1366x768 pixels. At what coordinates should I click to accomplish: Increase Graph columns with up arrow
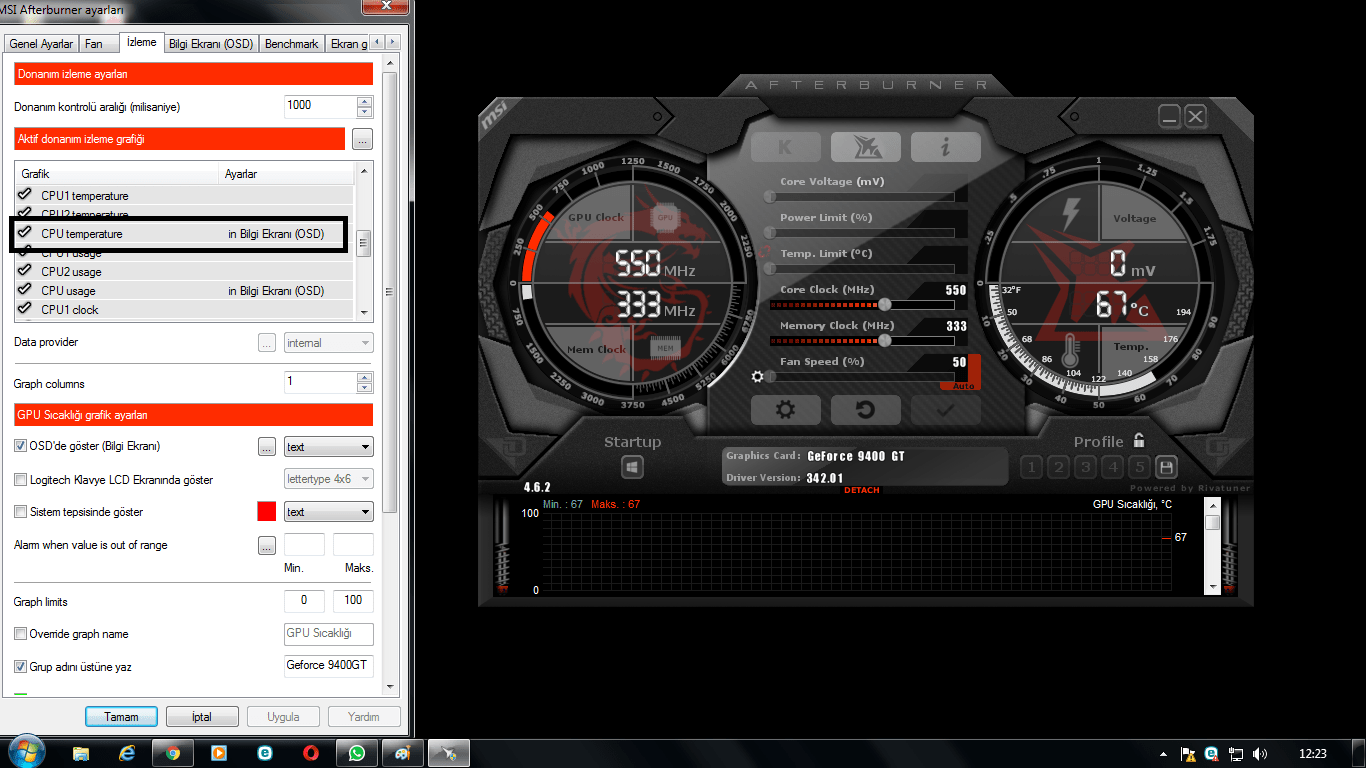coord(365,377)
